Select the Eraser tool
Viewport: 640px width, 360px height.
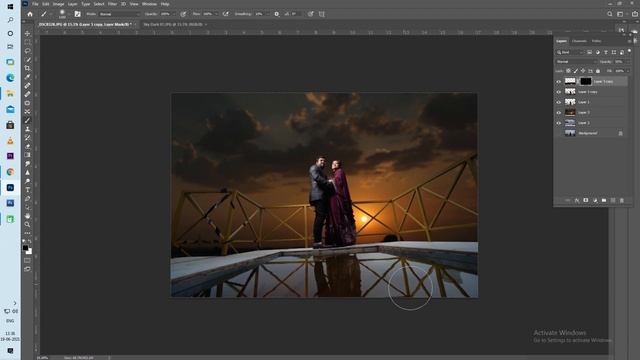(x=27, y=146)
